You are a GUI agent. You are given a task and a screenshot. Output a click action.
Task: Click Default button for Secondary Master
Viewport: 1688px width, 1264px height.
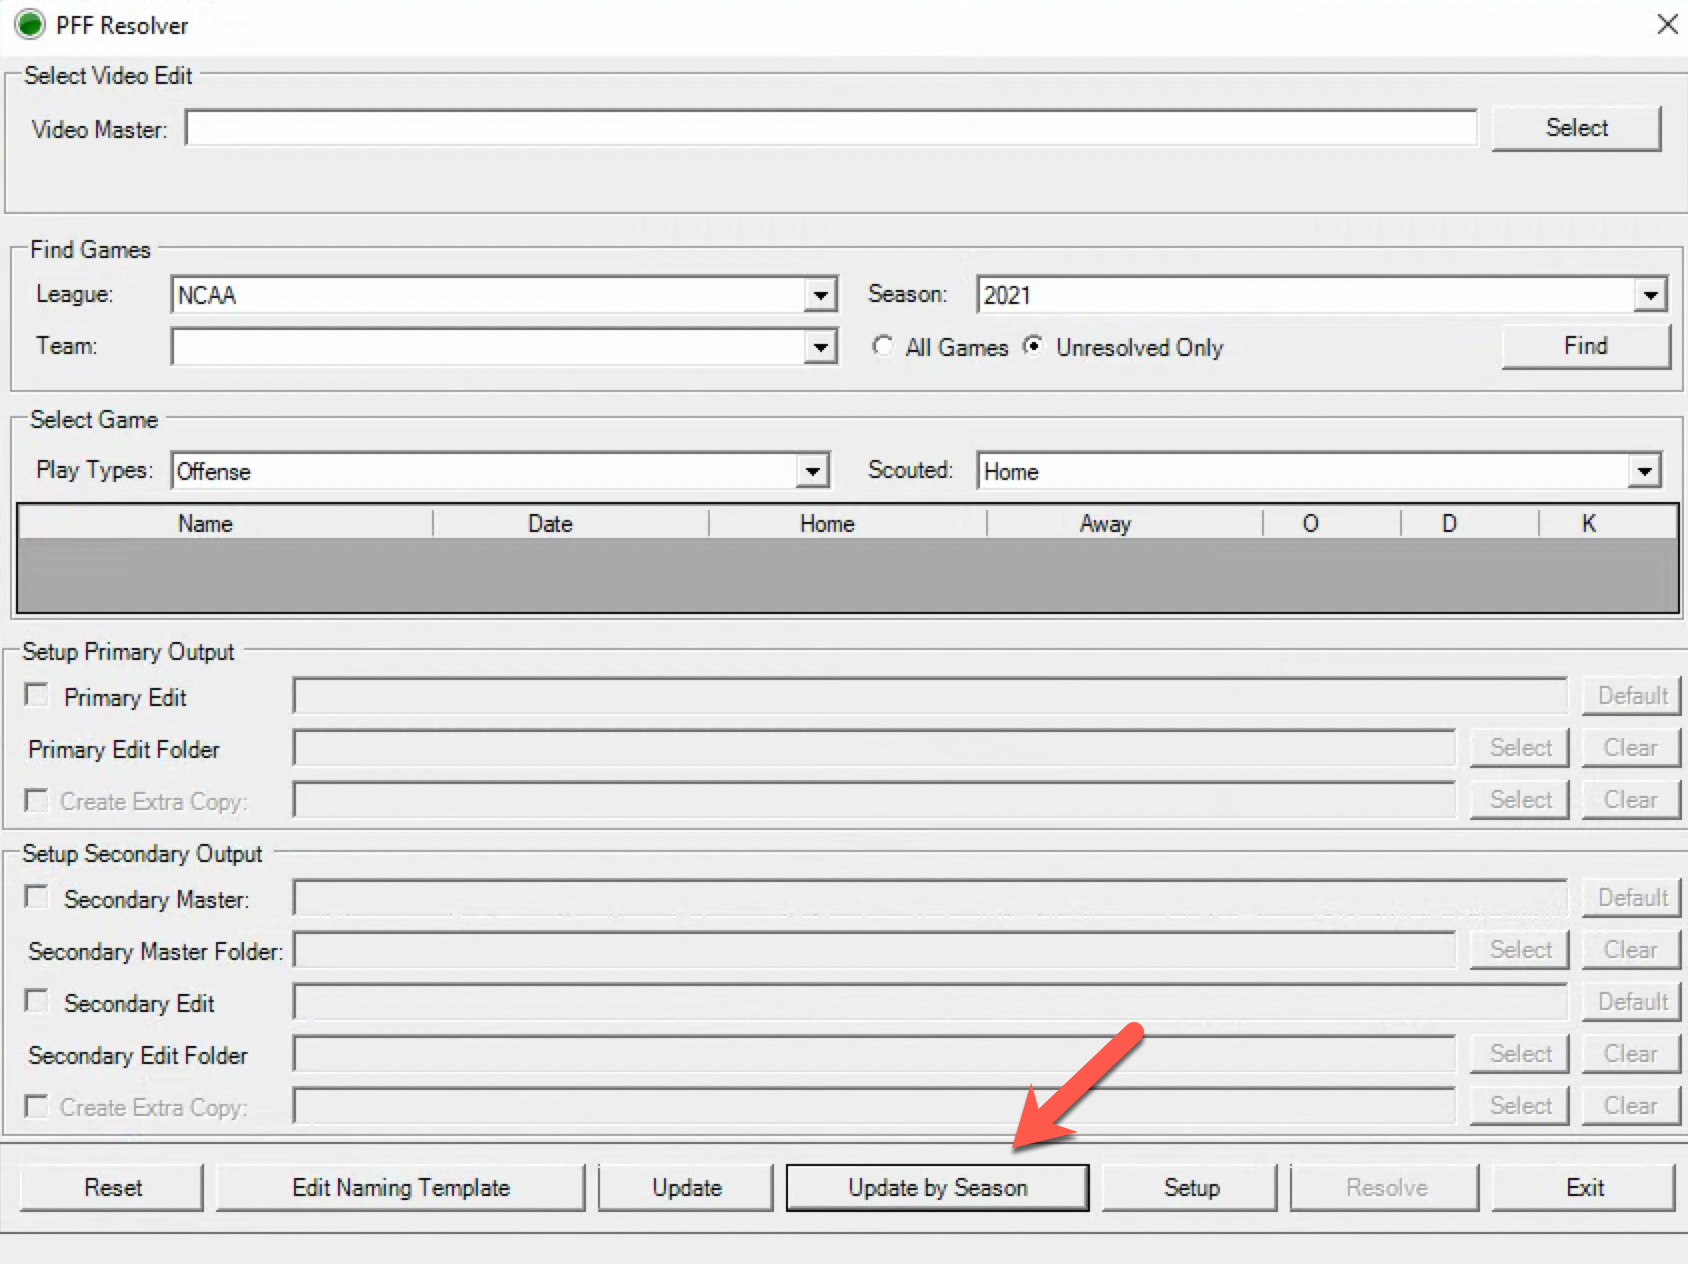(1632, 898)
